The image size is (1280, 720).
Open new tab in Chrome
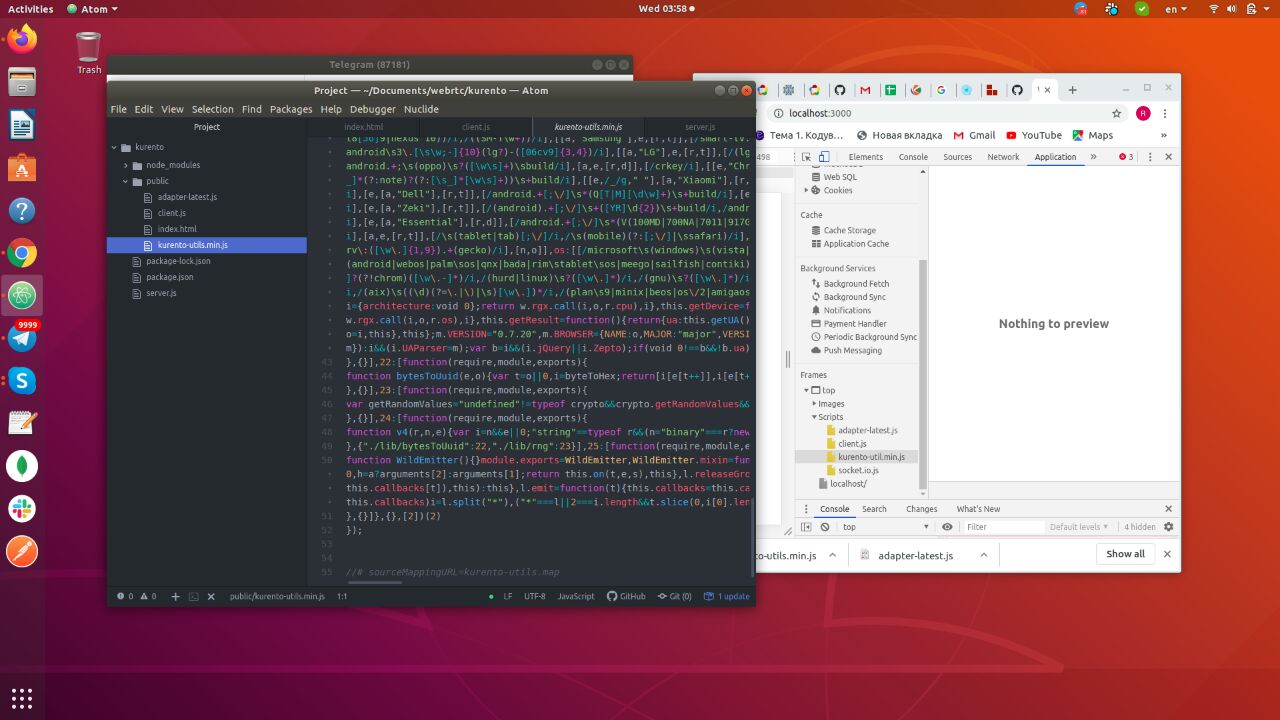click(x=1072, y=89)
